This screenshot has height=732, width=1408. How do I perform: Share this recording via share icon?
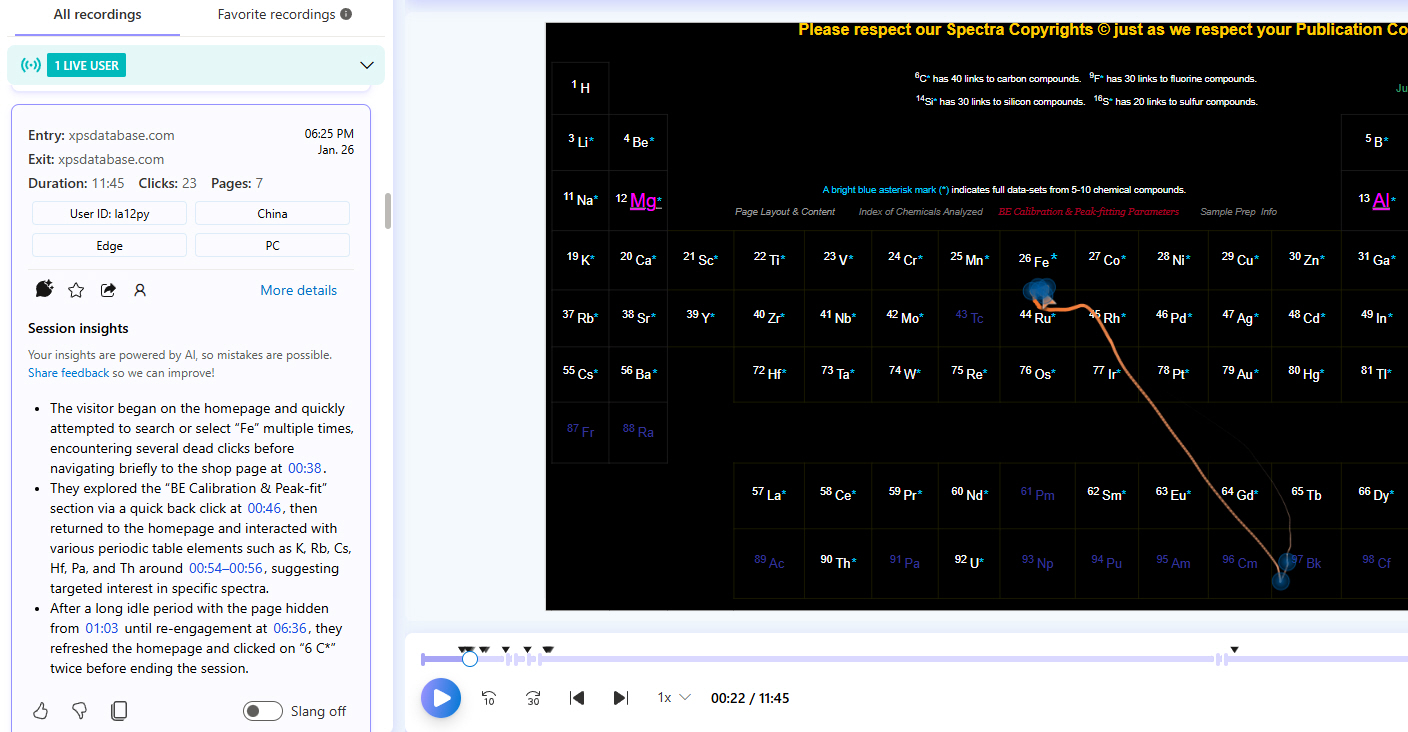(x=108, y=290)
